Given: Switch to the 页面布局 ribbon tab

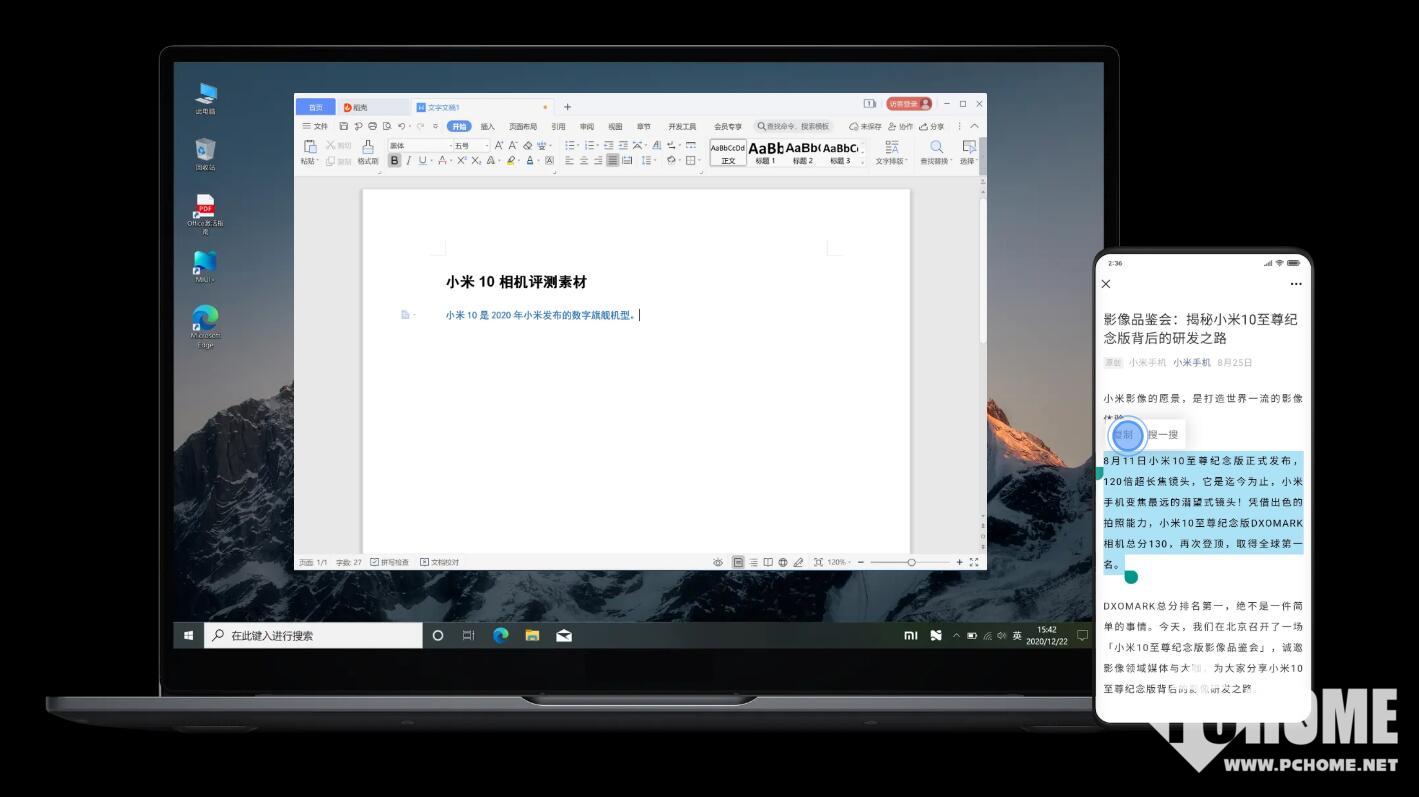Looking at the screenshot, I should point(523,126).
